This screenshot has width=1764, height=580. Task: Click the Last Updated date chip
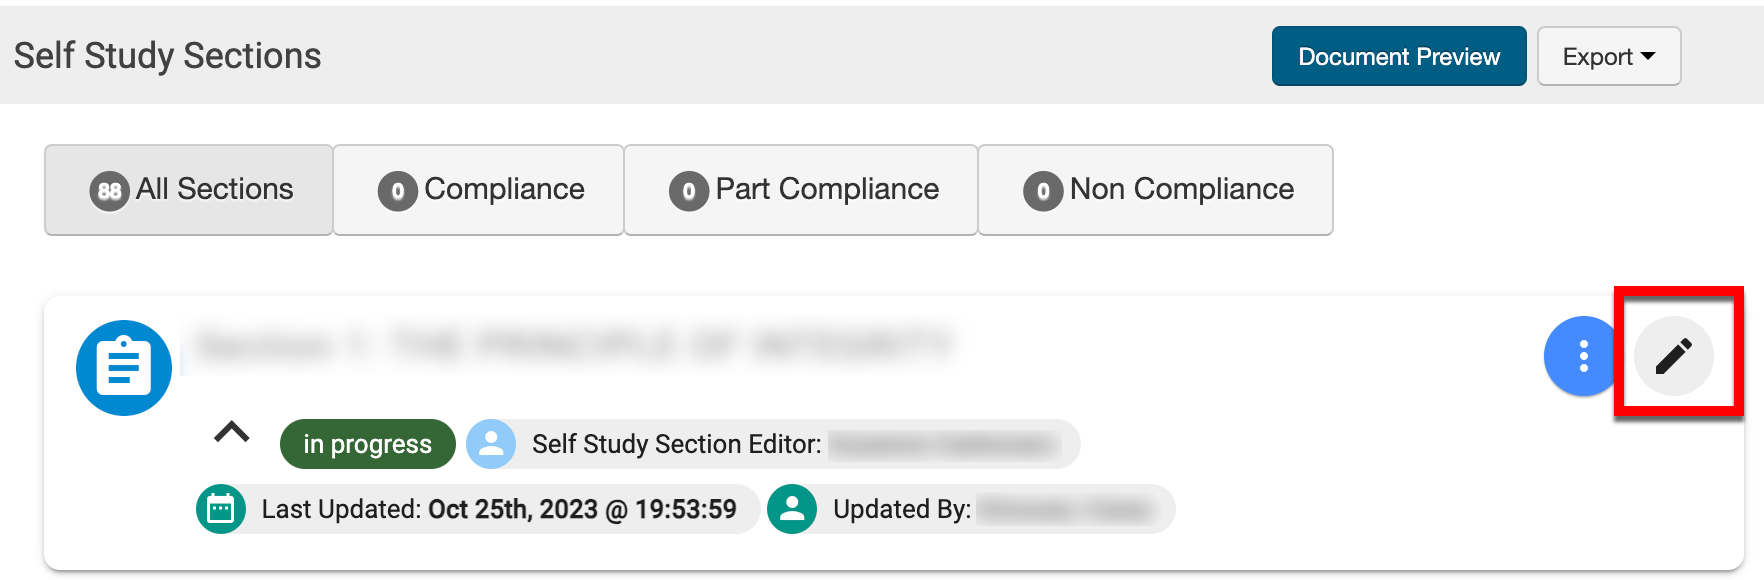498,509
